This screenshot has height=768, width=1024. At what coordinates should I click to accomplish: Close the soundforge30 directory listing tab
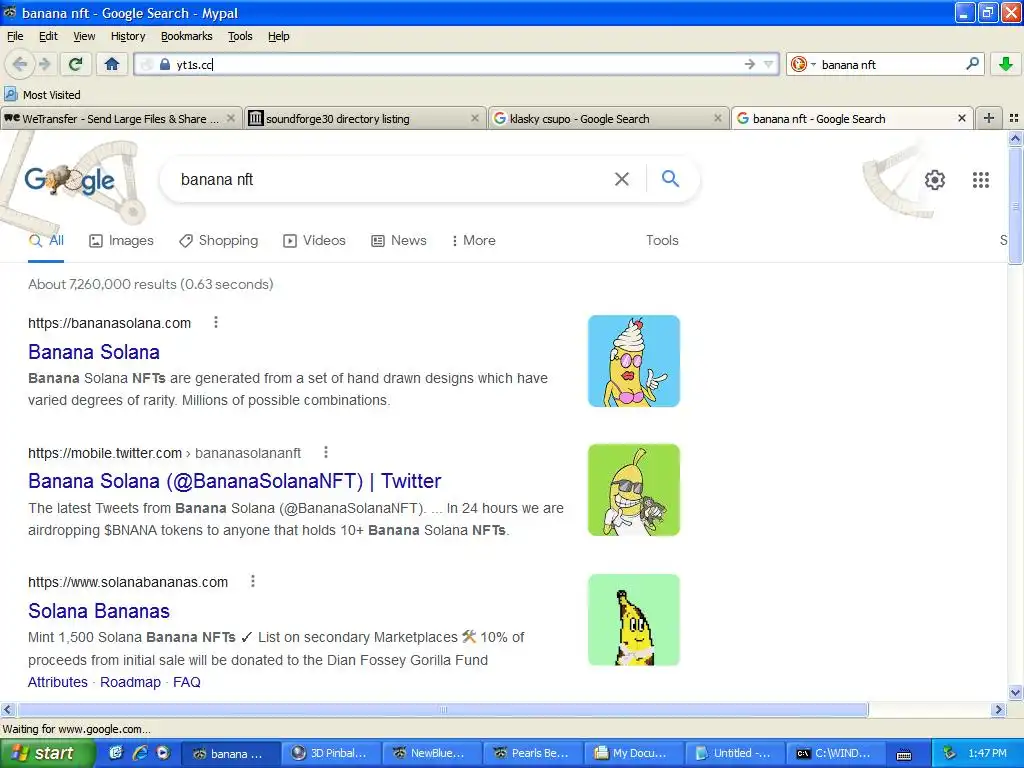tap(475, 118)
